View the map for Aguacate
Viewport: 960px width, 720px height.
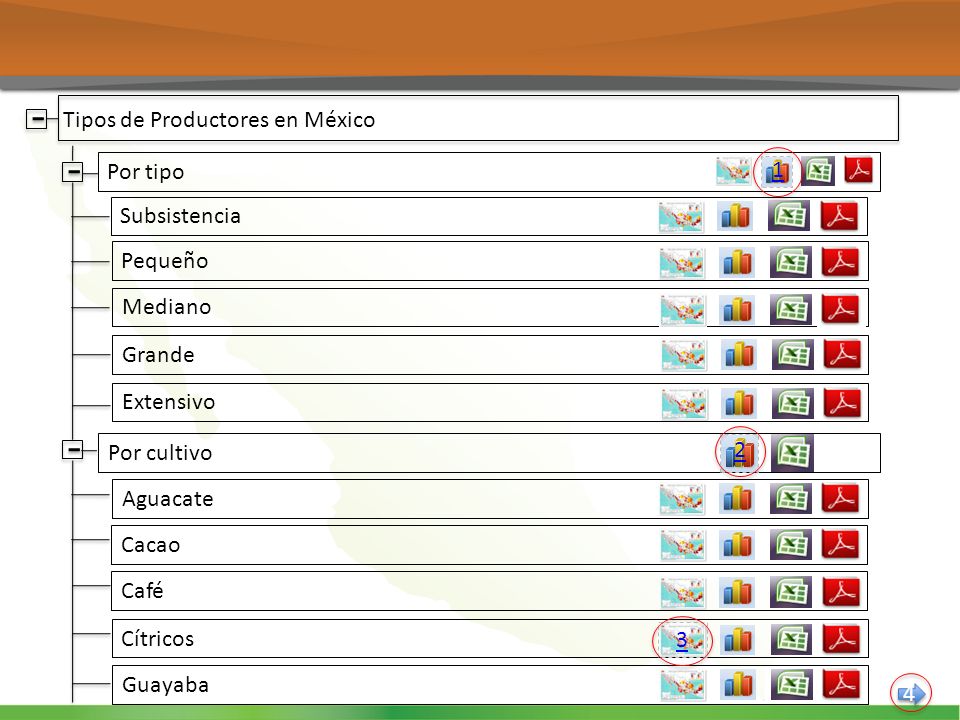[682, 499]
